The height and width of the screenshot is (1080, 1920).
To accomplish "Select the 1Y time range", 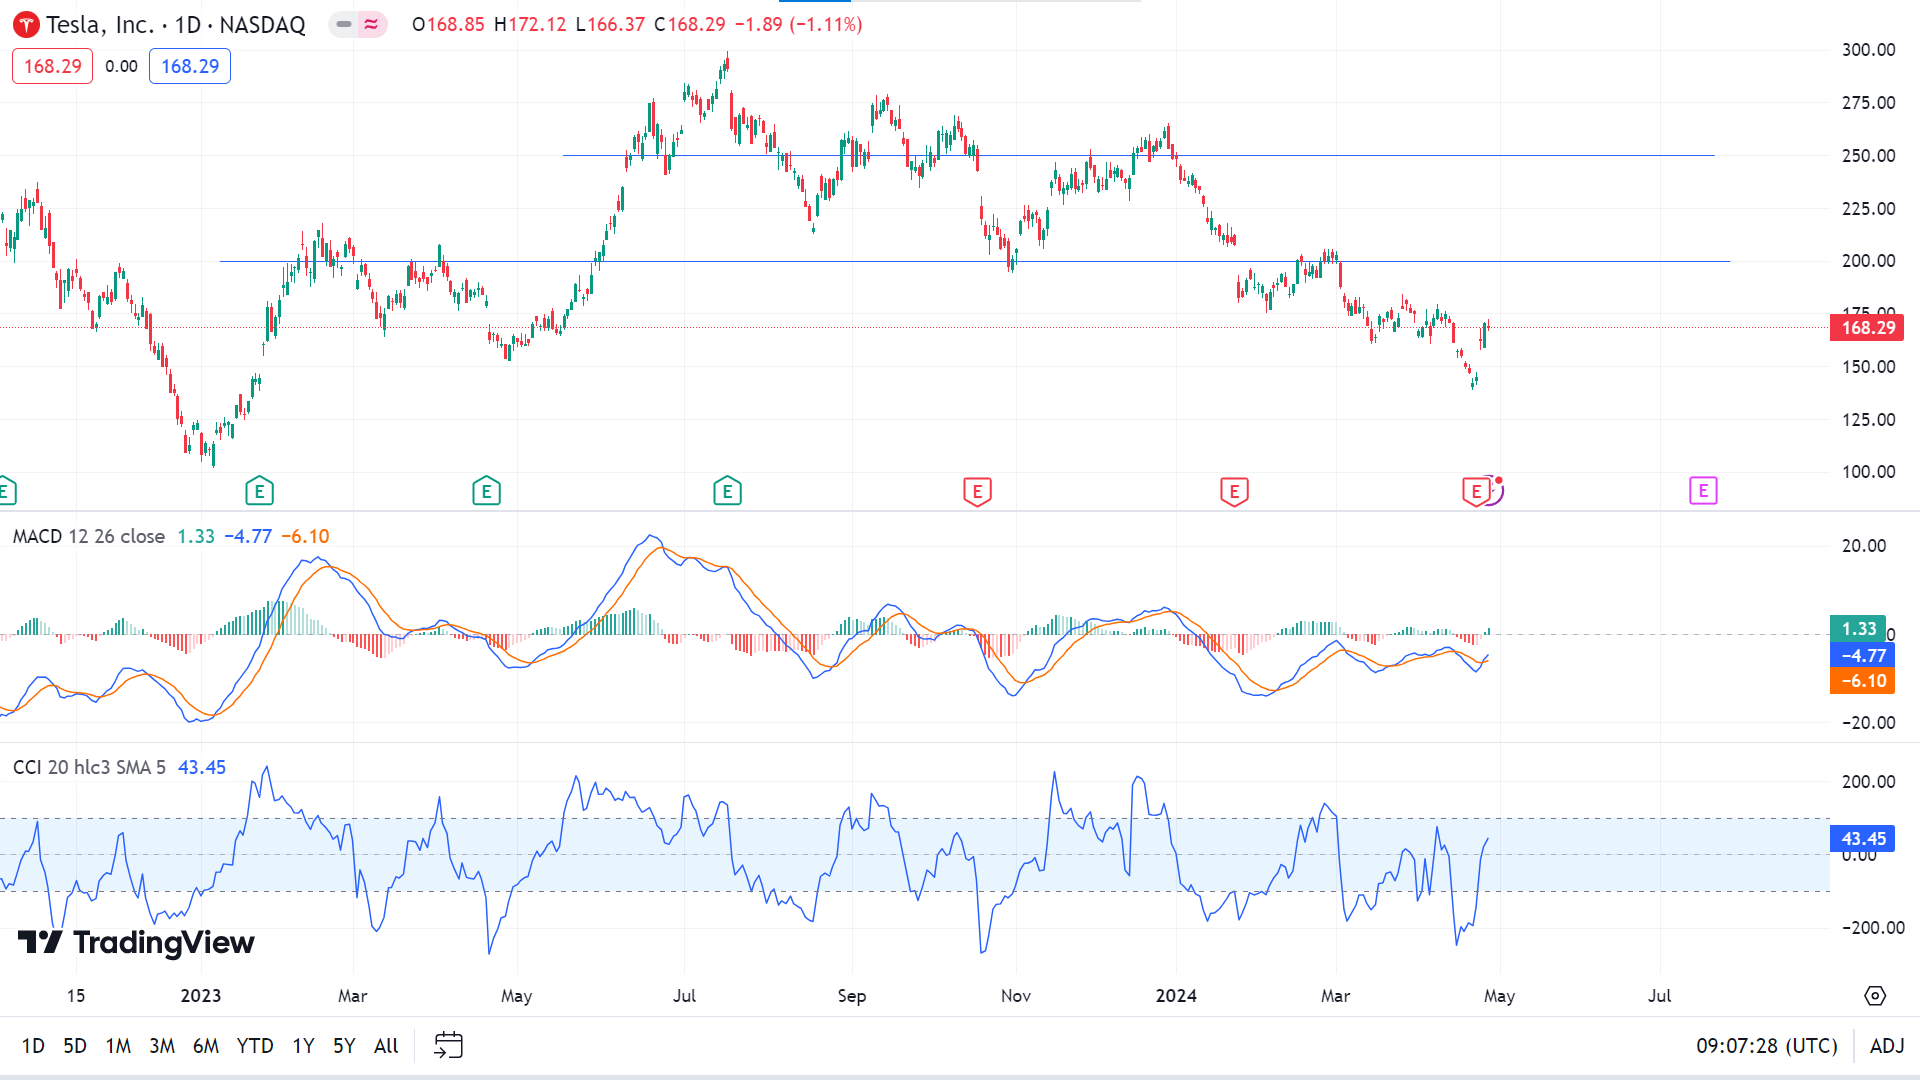I will 303,1046.
